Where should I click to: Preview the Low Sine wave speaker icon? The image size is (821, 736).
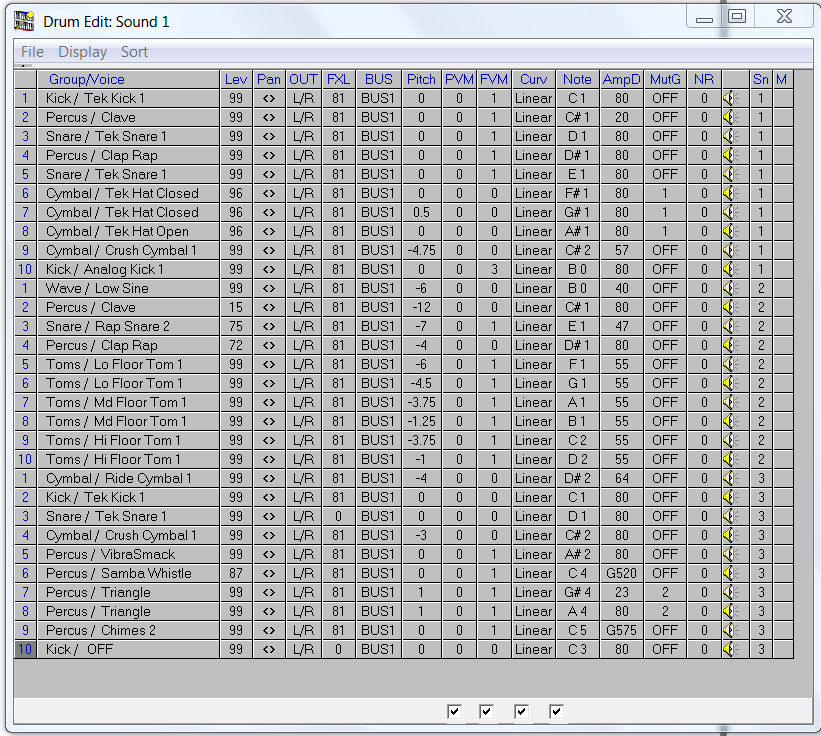[730, 288]
